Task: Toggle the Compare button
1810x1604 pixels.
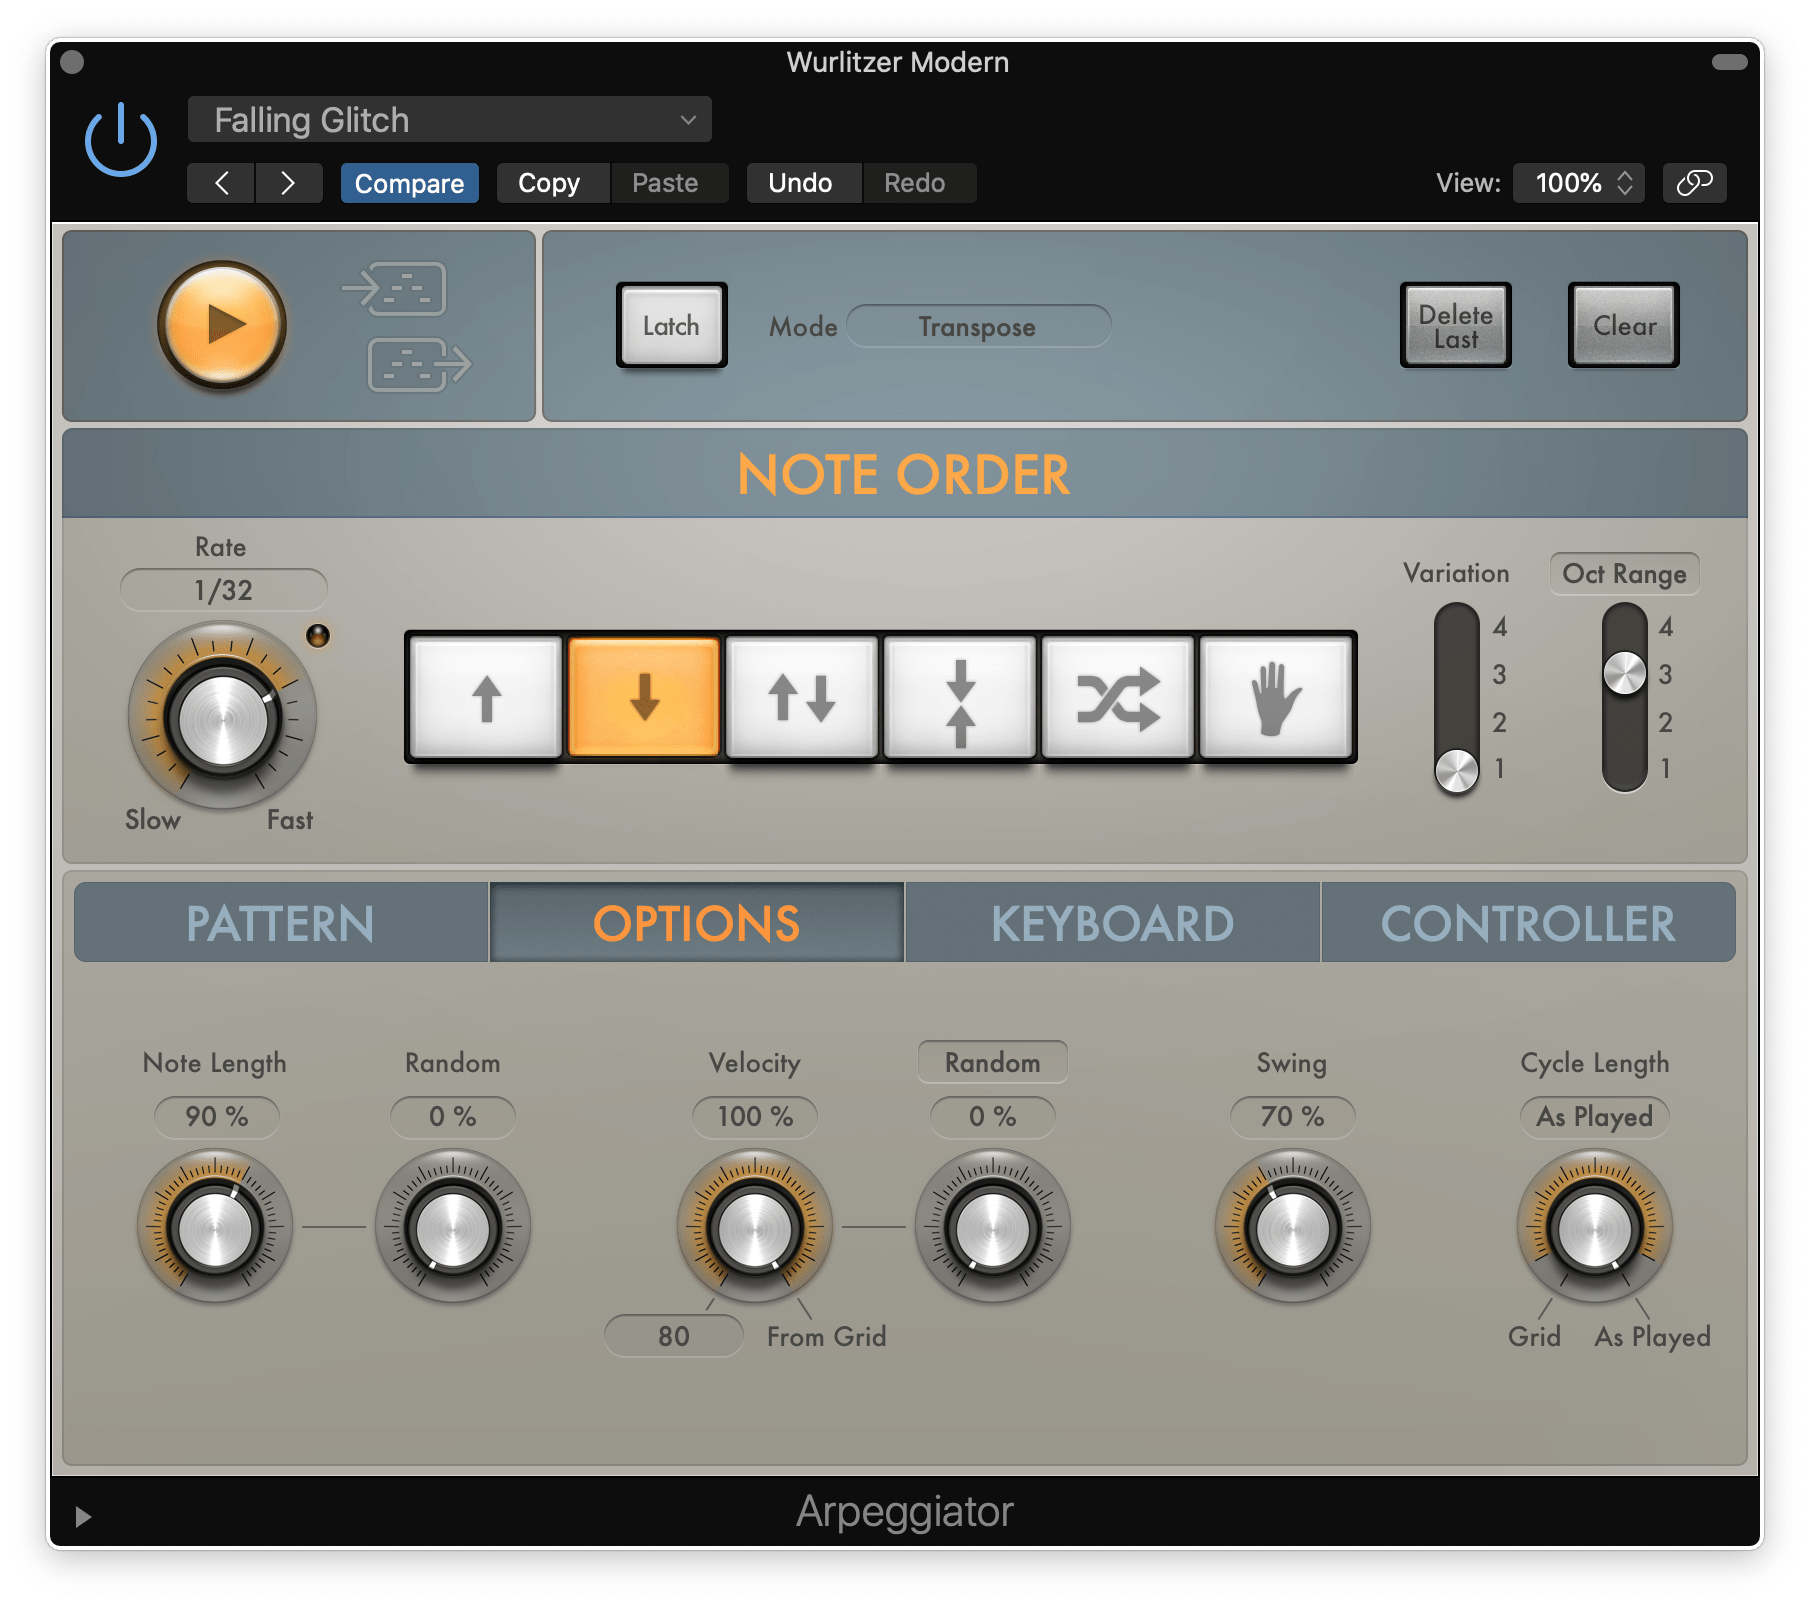Action: [409, 183]
